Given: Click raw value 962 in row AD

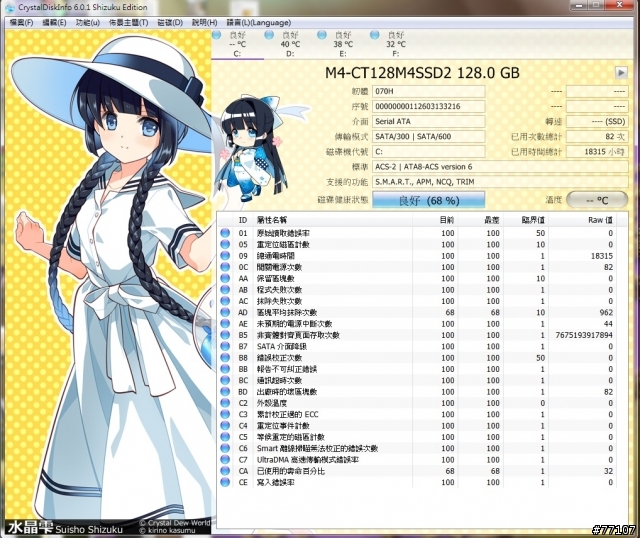Looking at the screenshot, I should [x=606, y=312].
